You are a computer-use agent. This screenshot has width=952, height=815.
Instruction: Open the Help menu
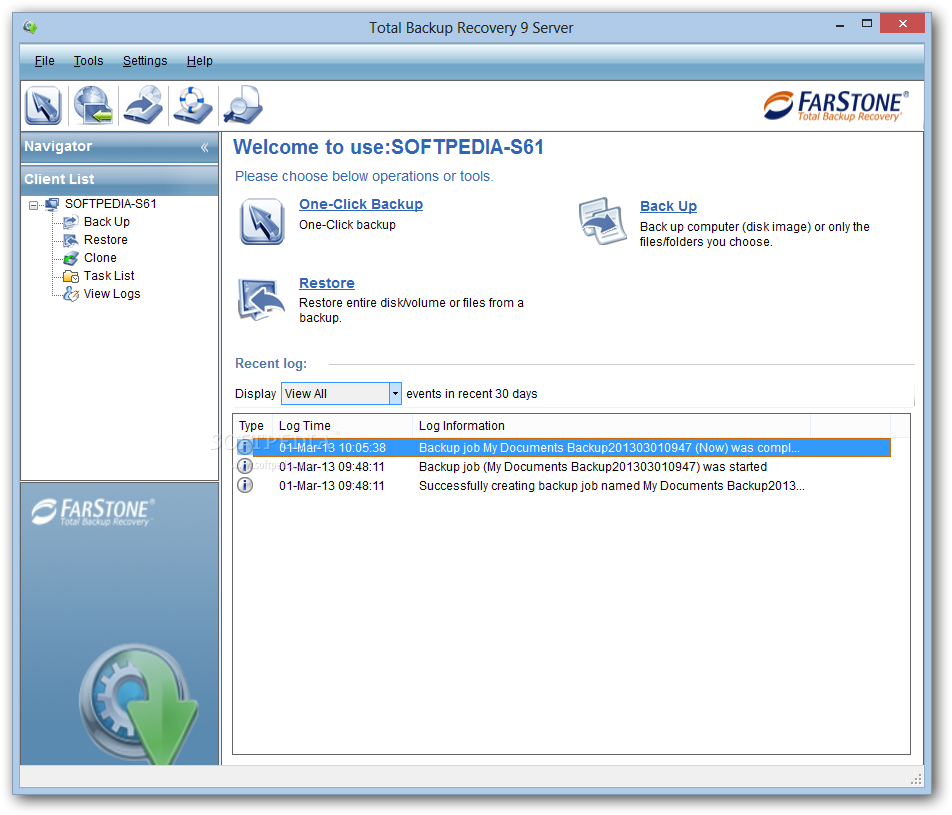pos(200,61)
